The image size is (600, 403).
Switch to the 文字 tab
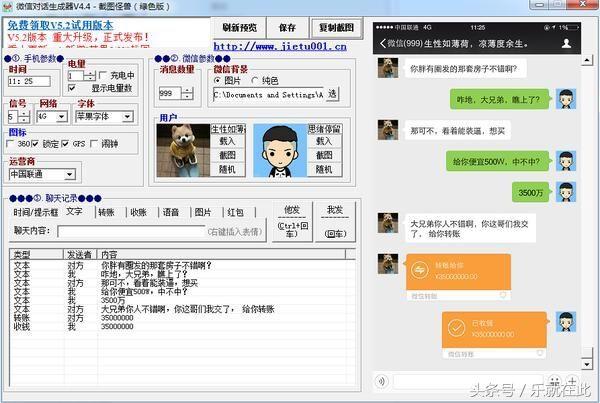tap(75, 212)
